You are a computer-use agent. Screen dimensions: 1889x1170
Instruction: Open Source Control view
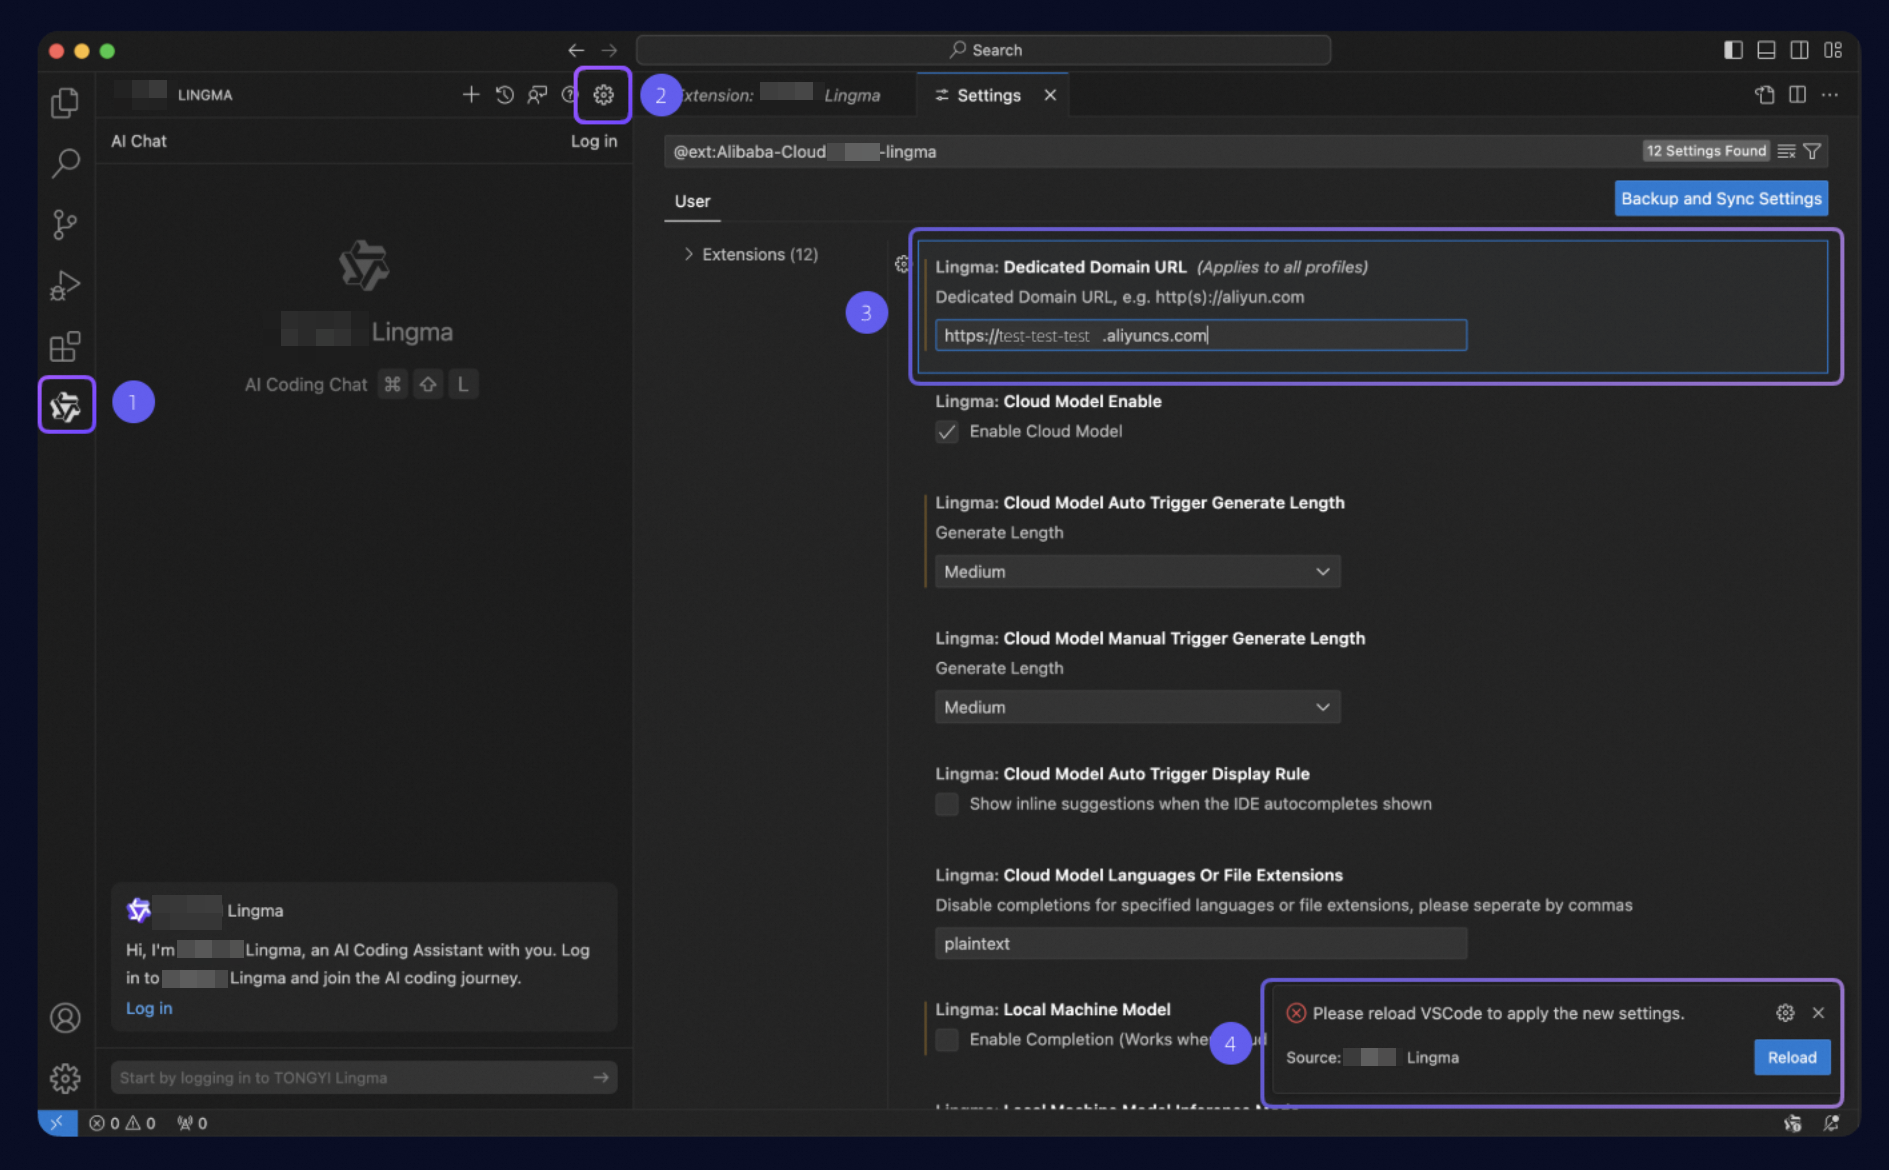[65, 224]
